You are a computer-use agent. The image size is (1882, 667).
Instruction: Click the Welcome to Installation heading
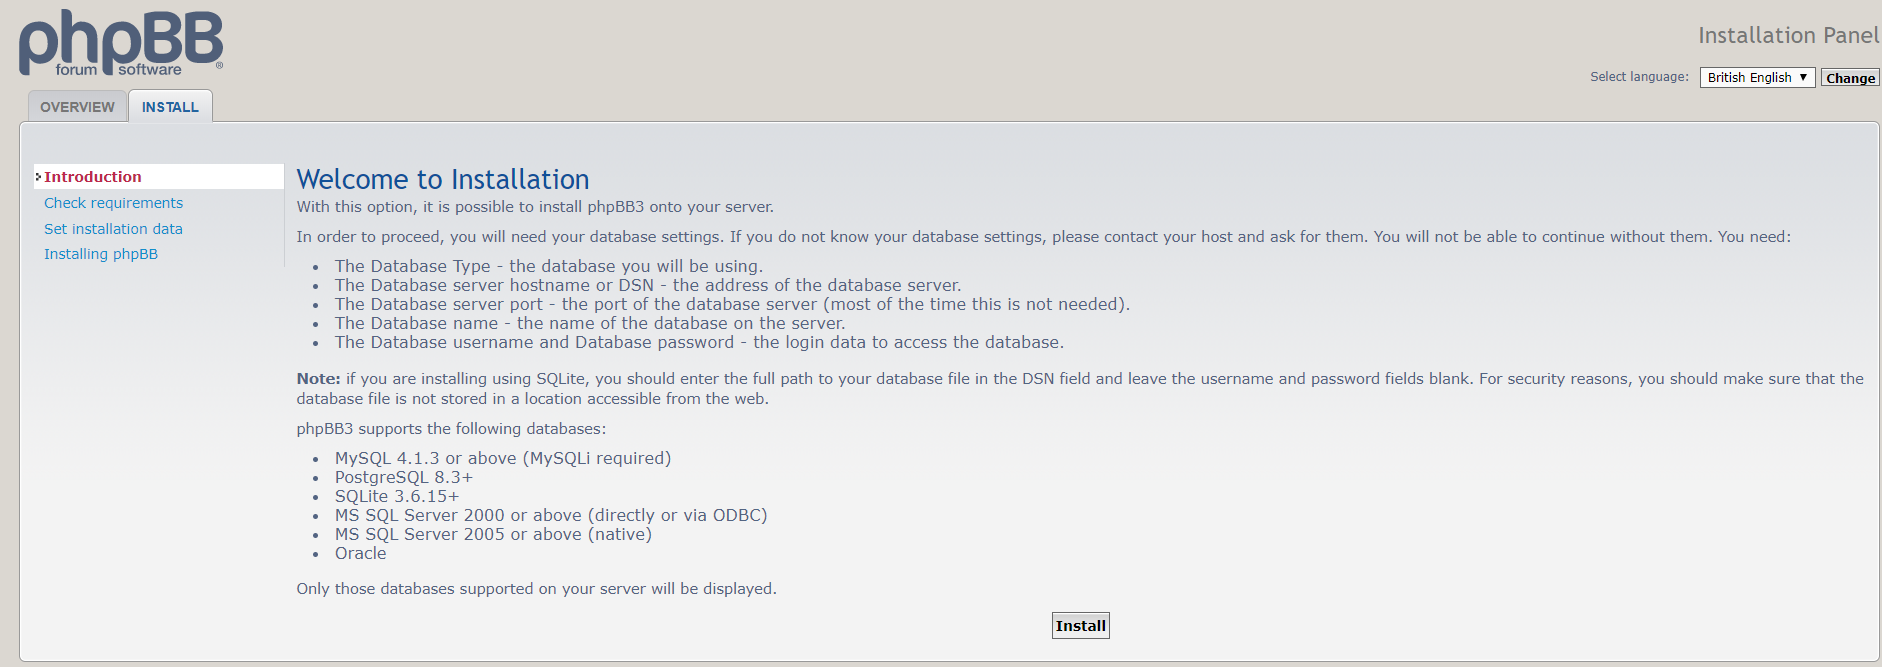(443, 179)
